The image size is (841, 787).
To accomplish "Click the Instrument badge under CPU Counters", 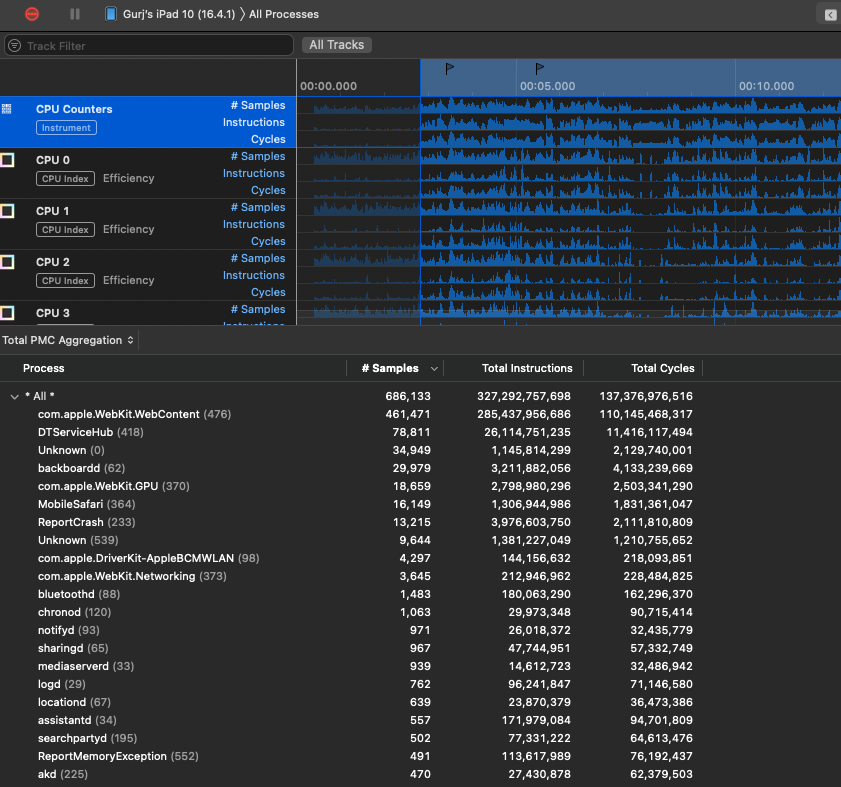I will click(x=66, y=128).
